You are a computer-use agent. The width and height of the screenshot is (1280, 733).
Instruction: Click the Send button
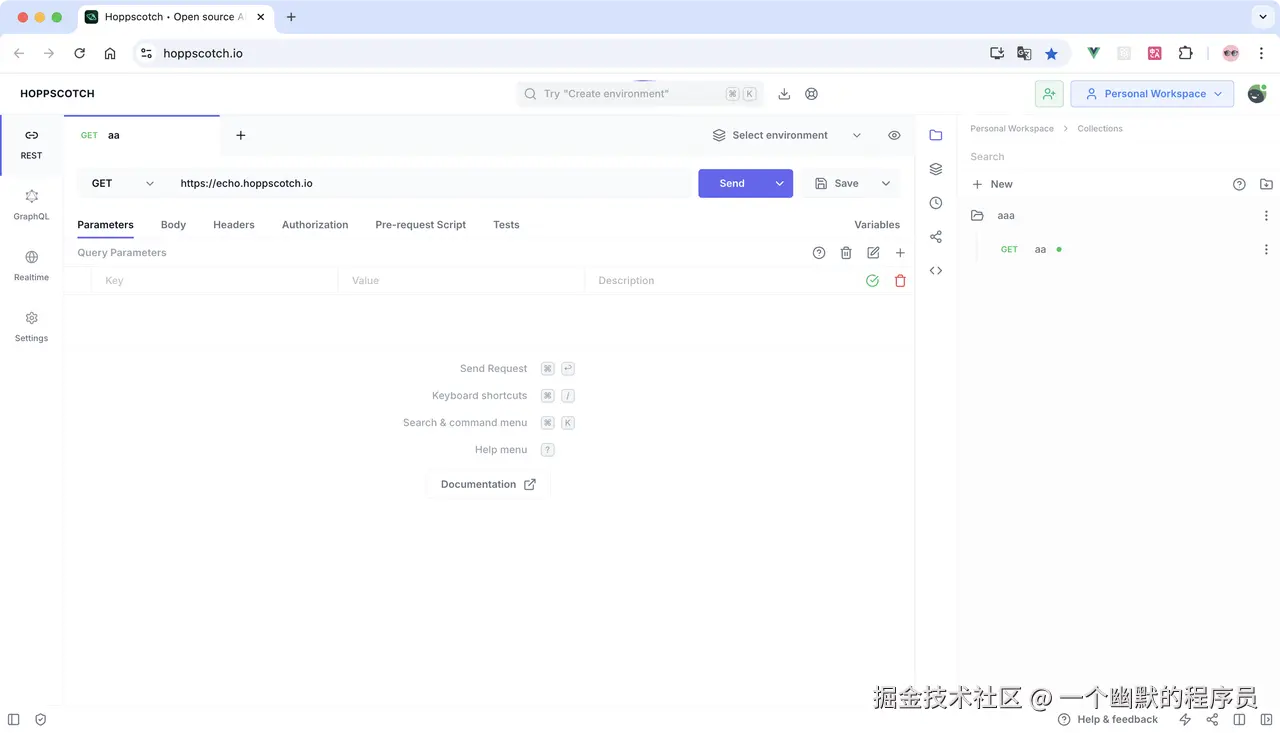point(732,183)
